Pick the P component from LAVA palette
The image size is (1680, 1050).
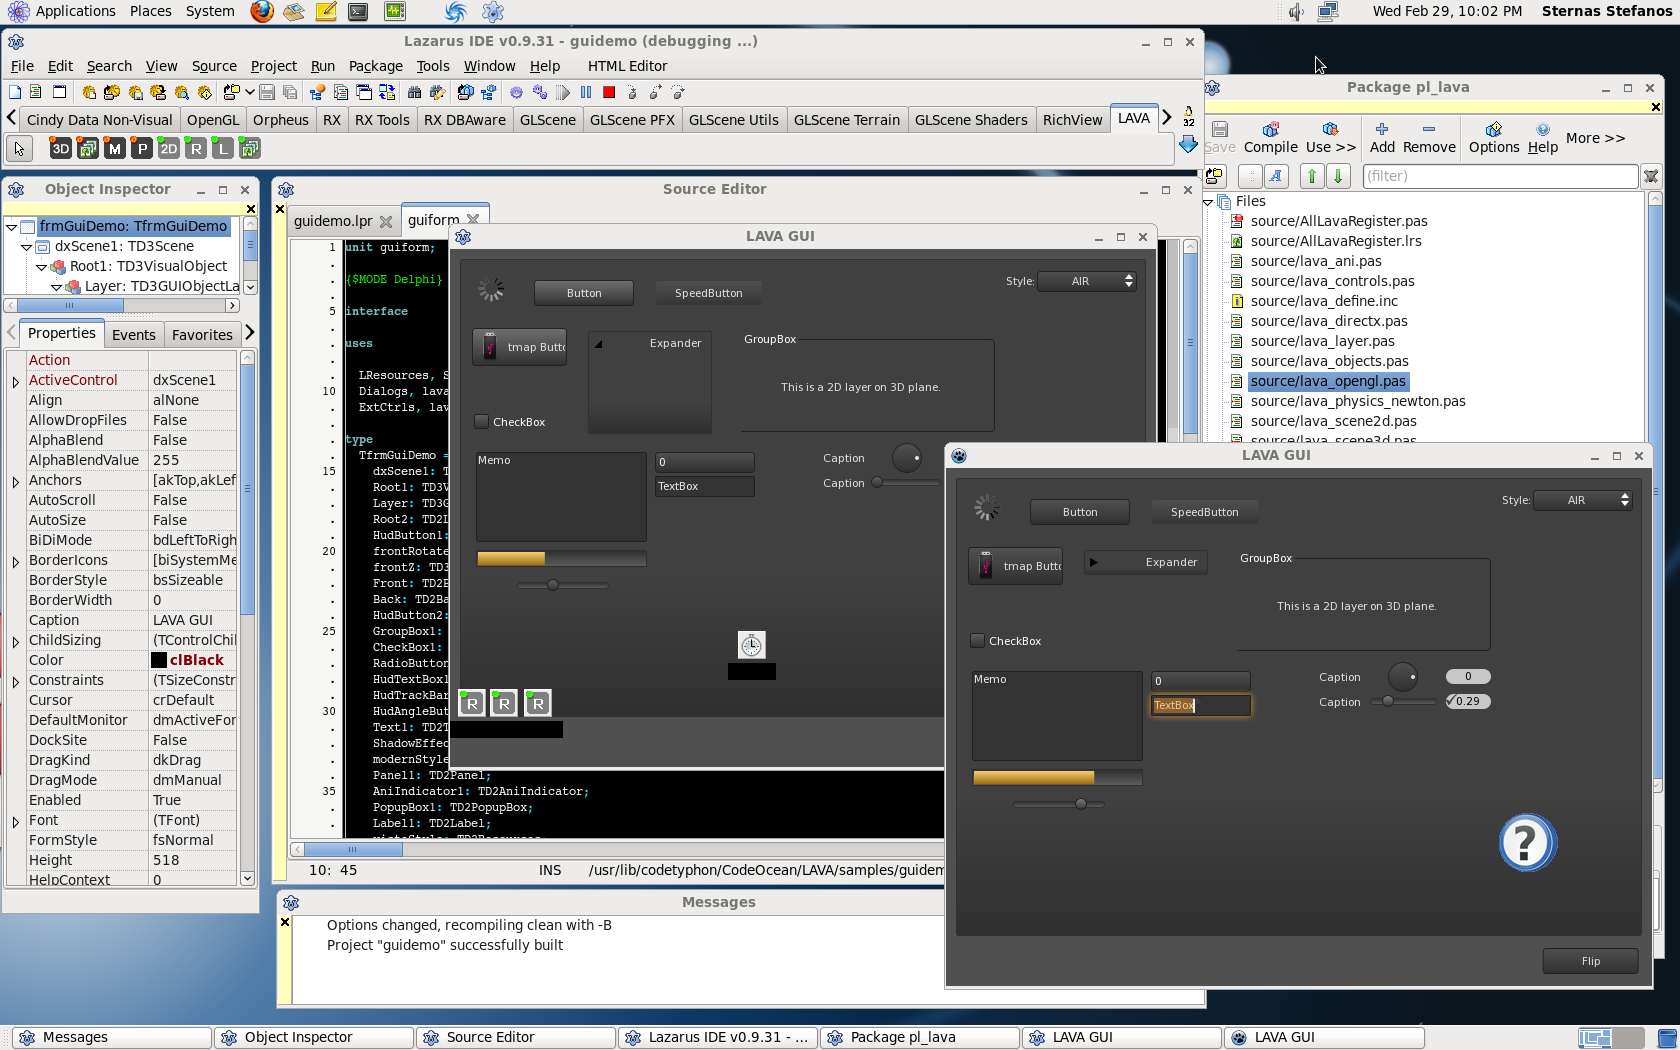pyautogui.click(x=142, y=148)
